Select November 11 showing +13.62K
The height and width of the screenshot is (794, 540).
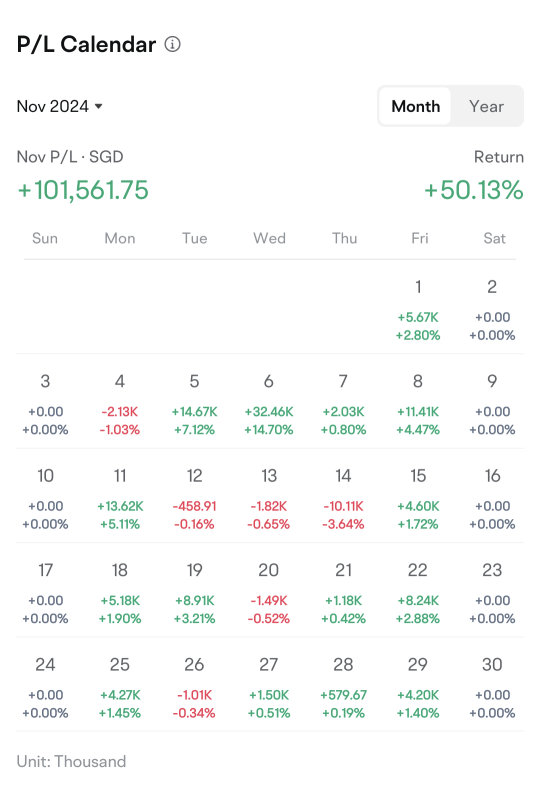point(120,499)
